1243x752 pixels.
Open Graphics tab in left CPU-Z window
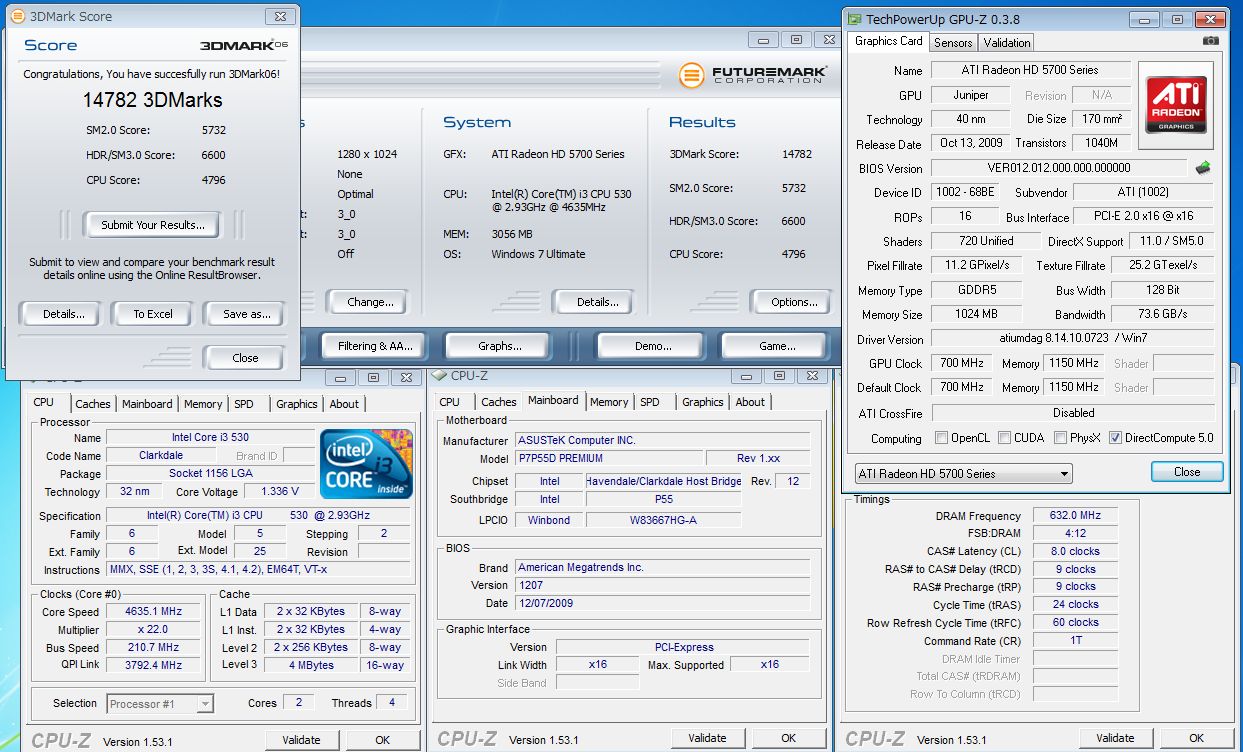tap(297, 404)
